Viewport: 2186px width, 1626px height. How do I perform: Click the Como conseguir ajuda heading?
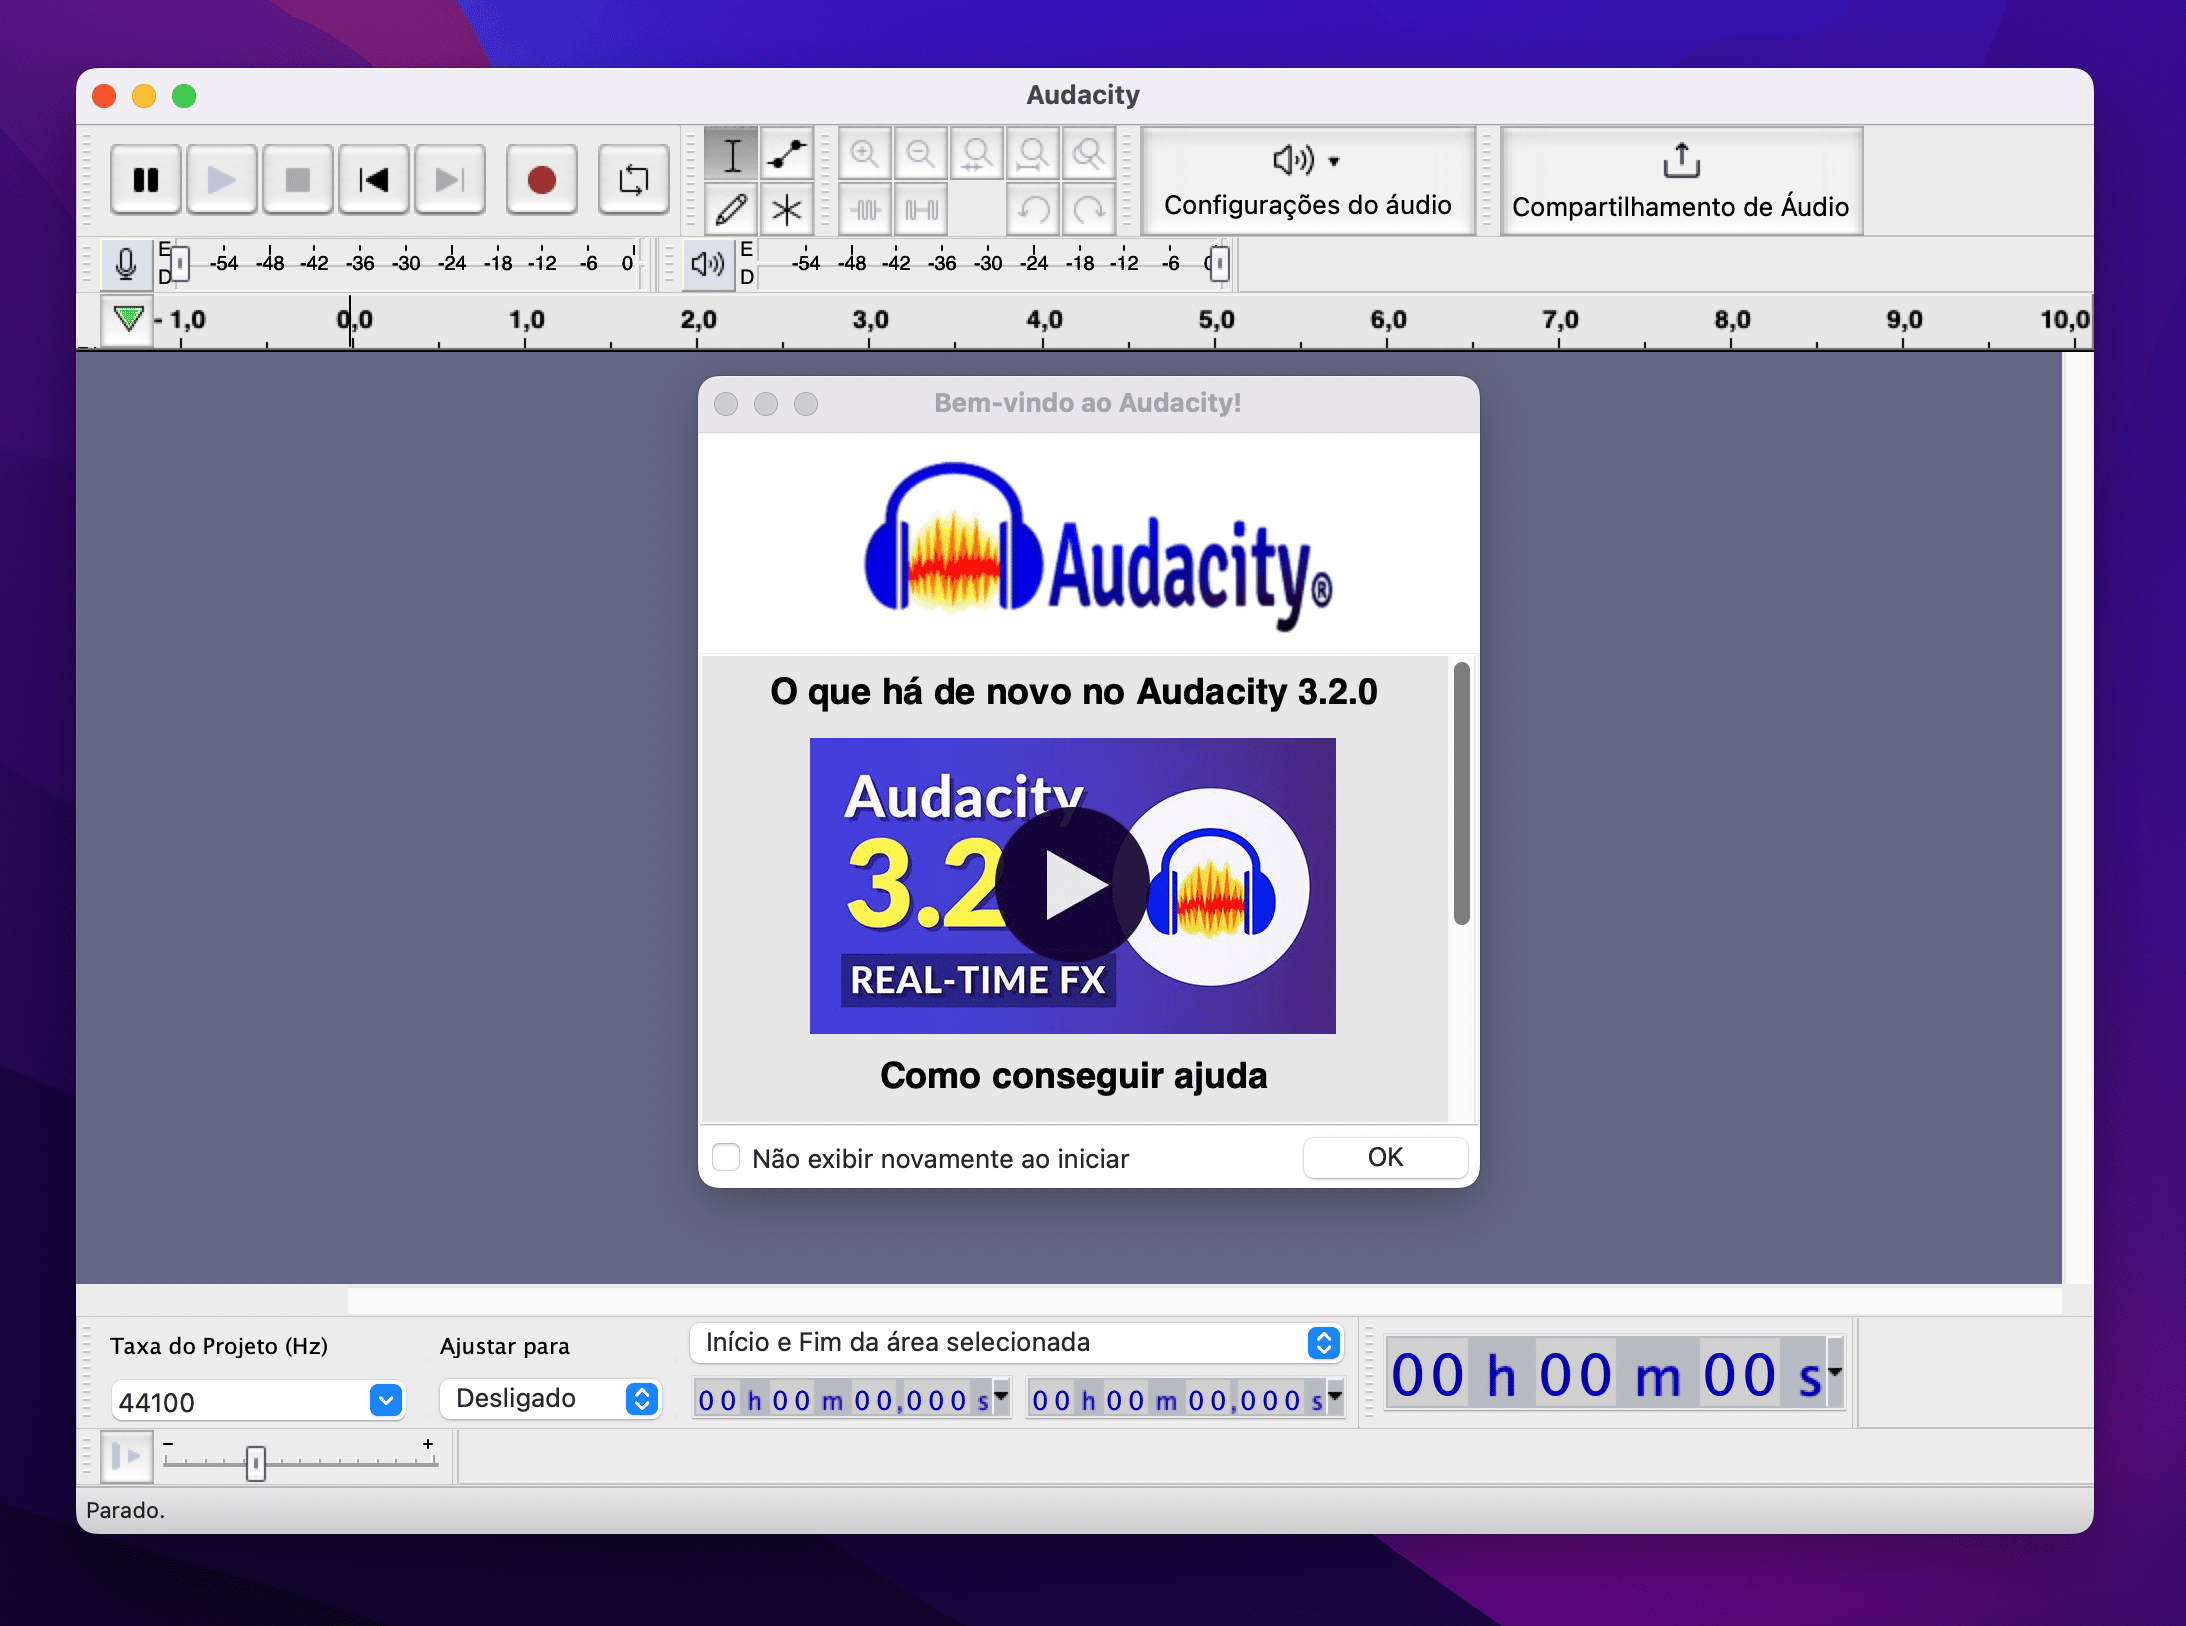pyautogui.click(x=1074, y=1076)
